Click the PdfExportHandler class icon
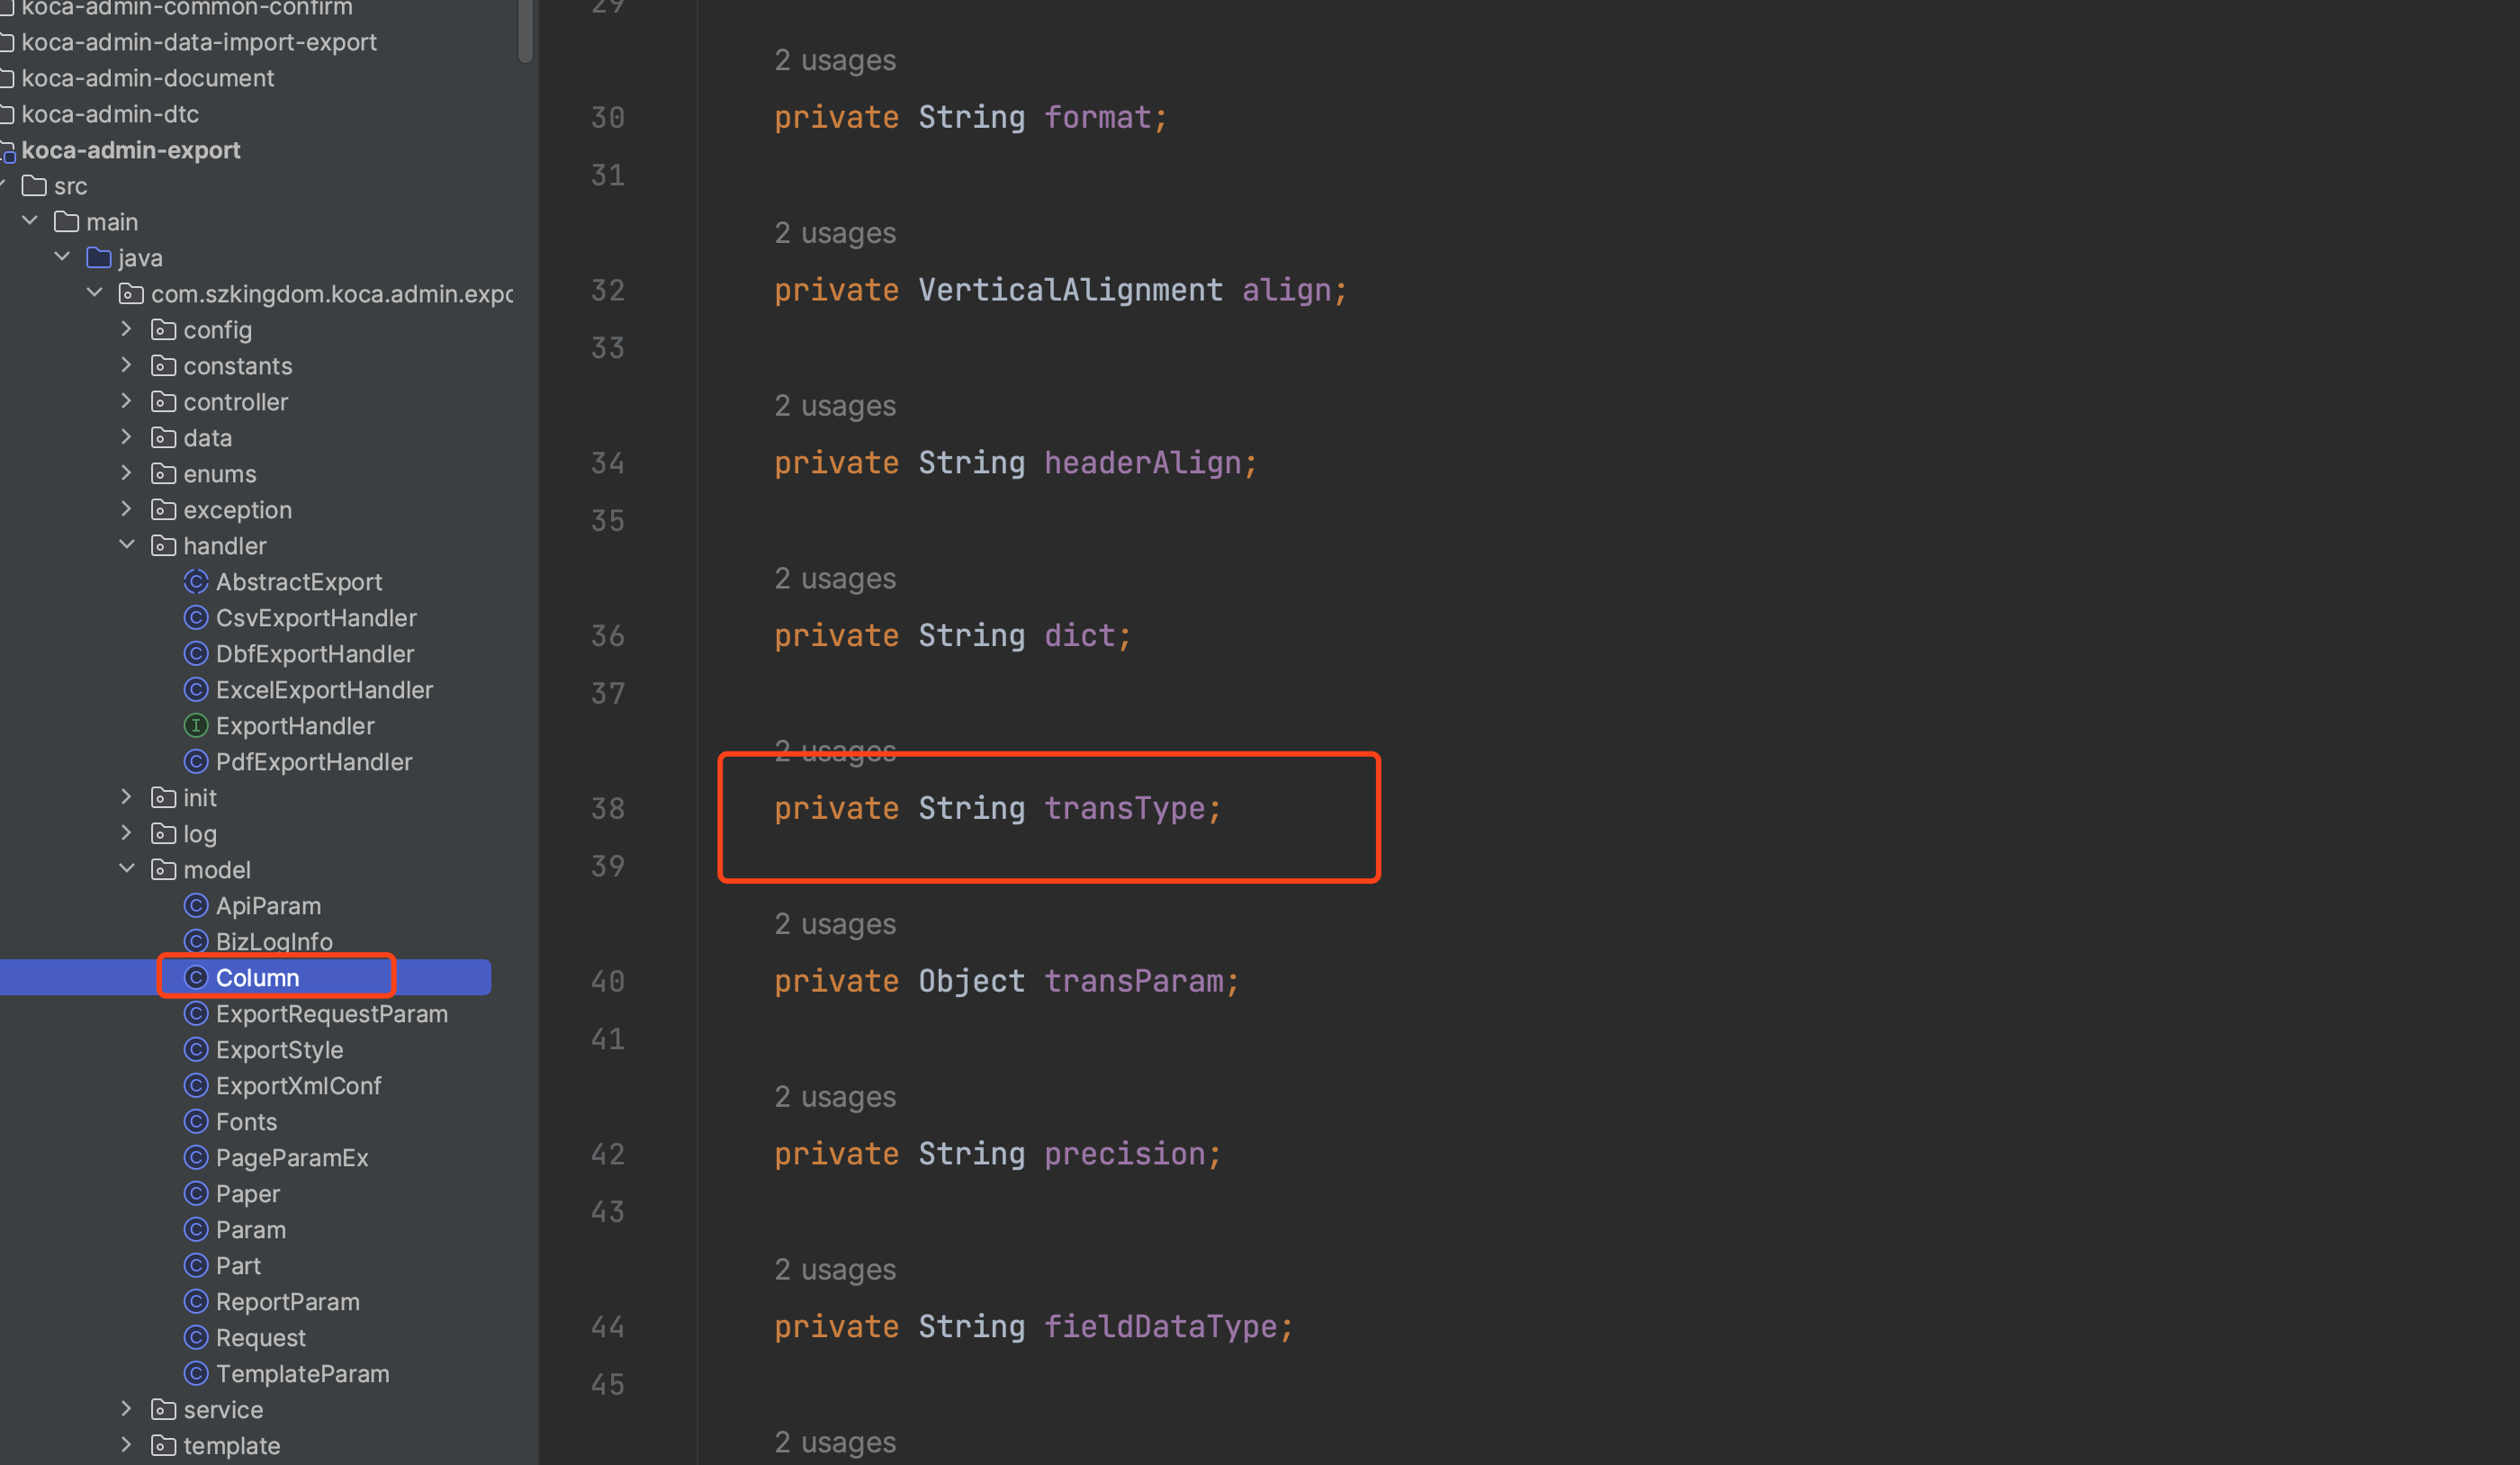 pyautogui.click(x=196, y=762)
